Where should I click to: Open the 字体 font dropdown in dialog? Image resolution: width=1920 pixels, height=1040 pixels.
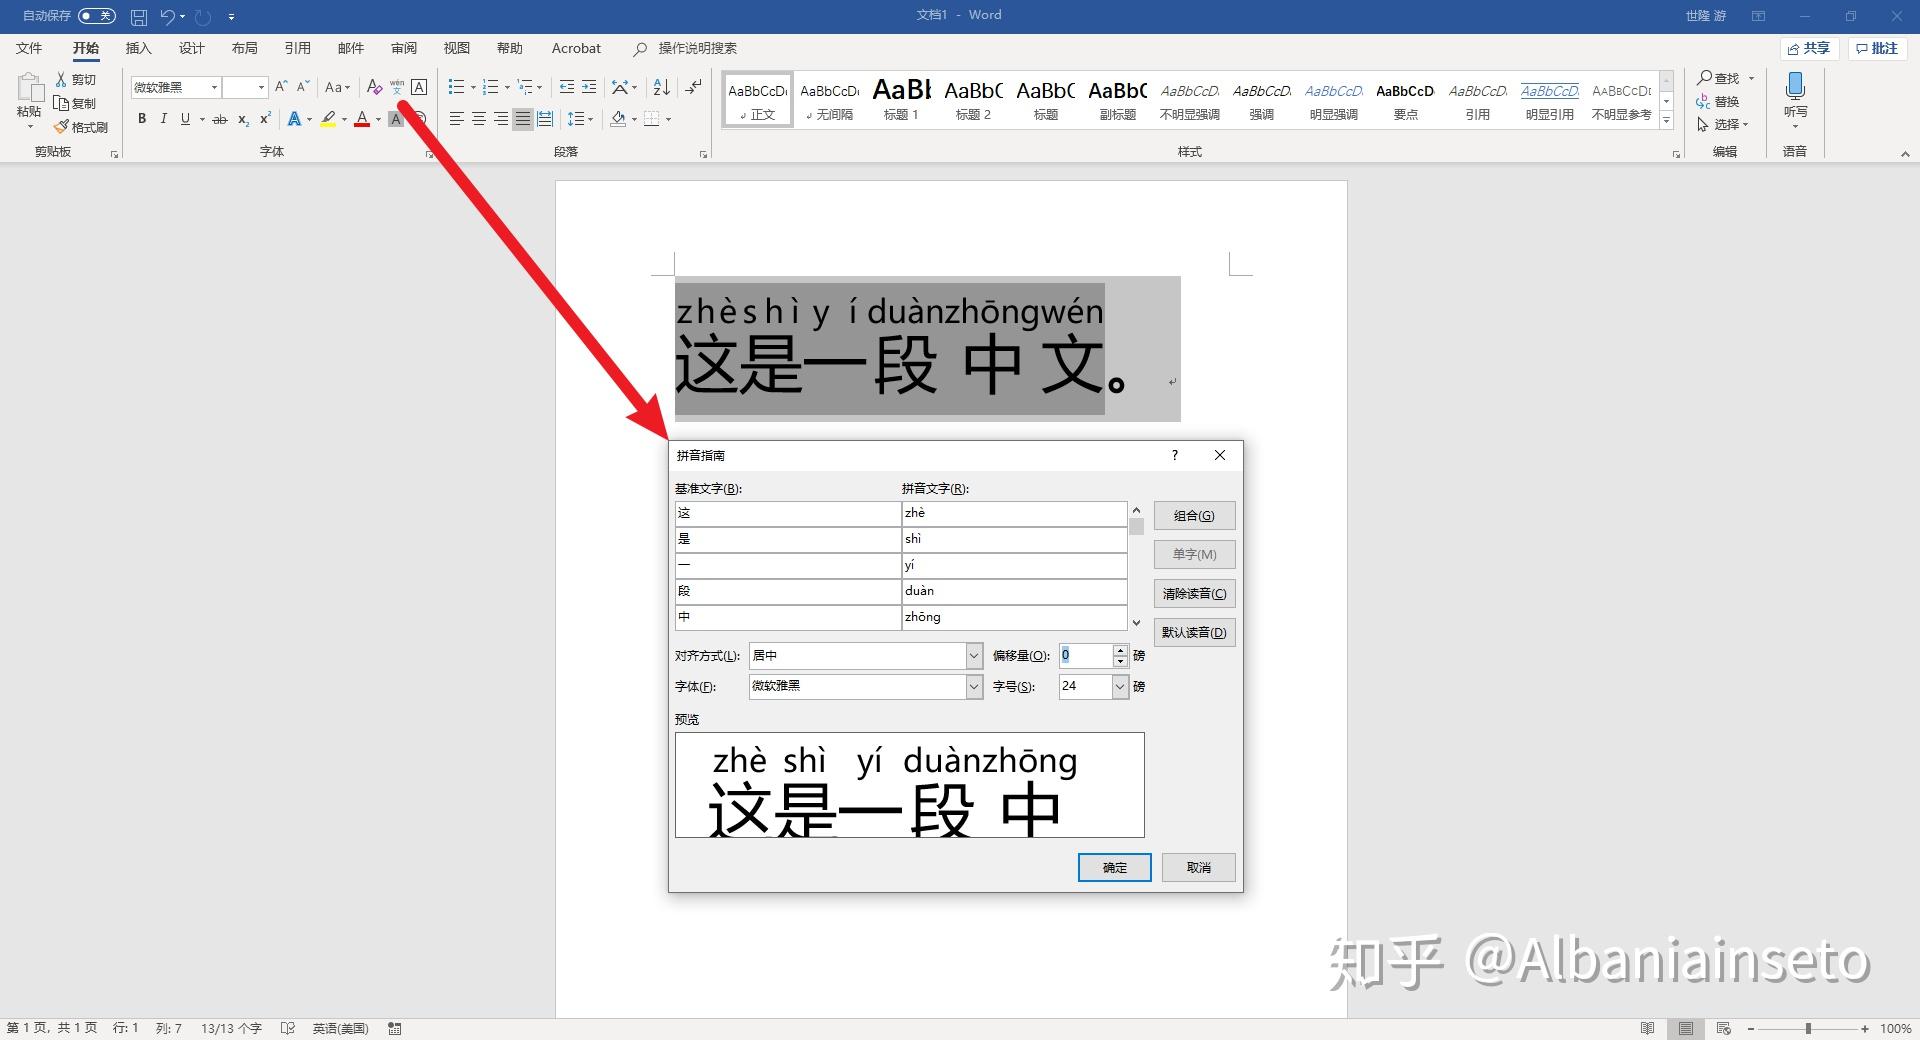(974, 687)
